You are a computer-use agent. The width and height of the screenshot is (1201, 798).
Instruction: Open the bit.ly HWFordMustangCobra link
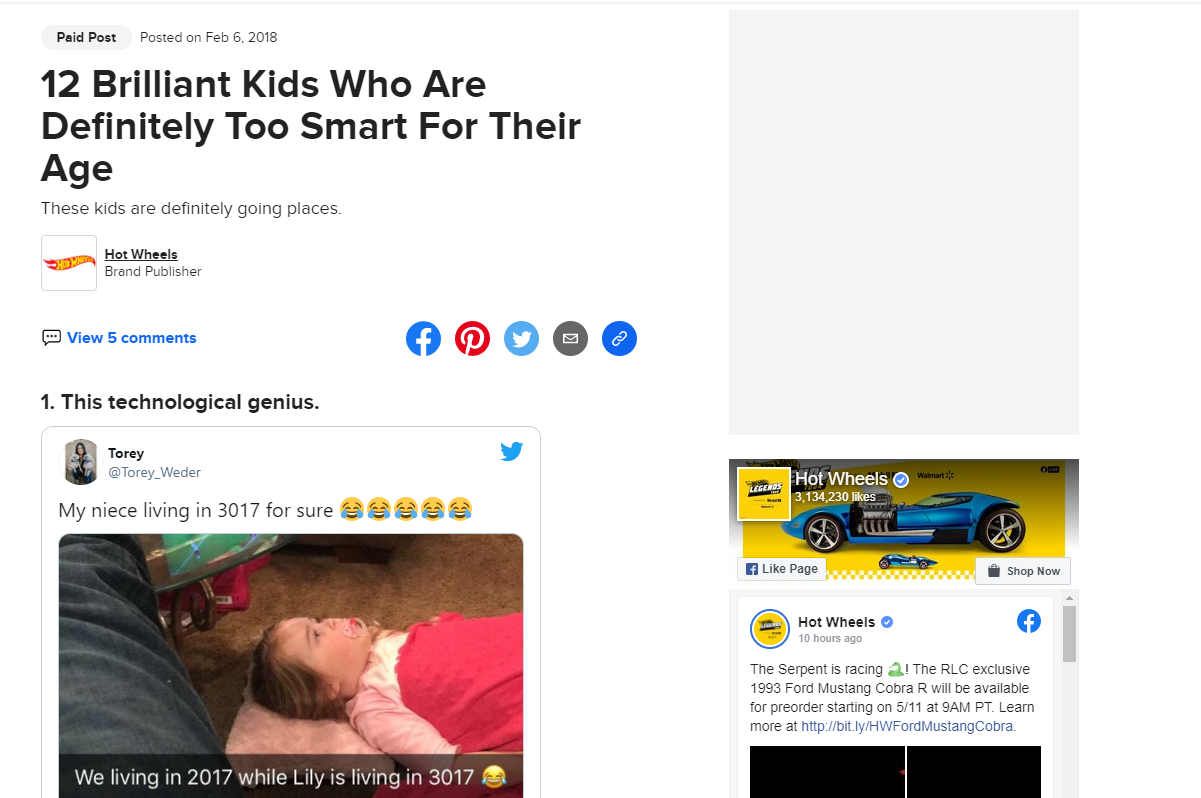[x=907, y=726]
